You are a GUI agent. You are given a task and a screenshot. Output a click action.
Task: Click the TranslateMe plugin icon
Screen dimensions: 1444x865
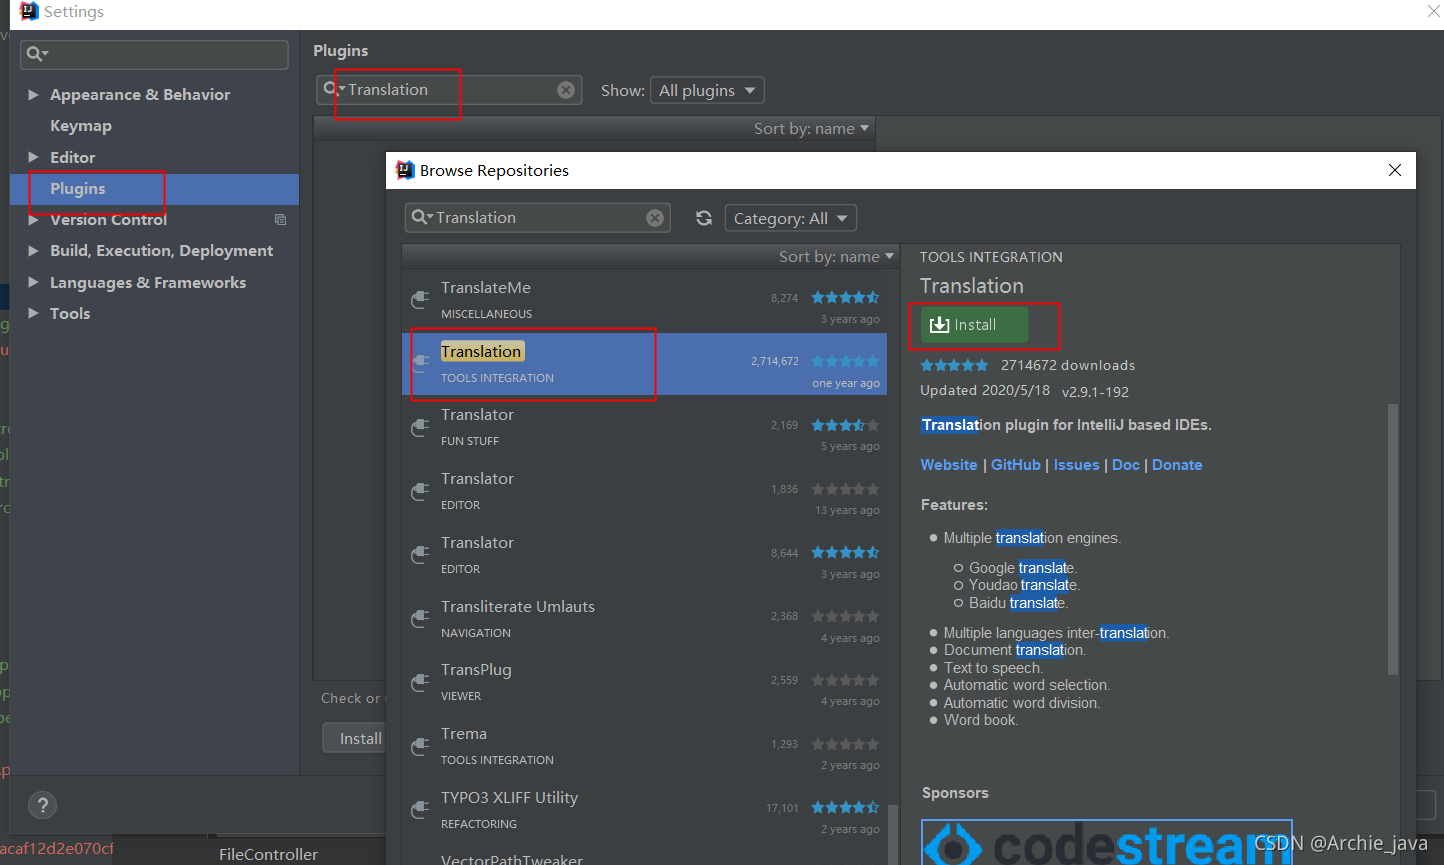point(420,301)
